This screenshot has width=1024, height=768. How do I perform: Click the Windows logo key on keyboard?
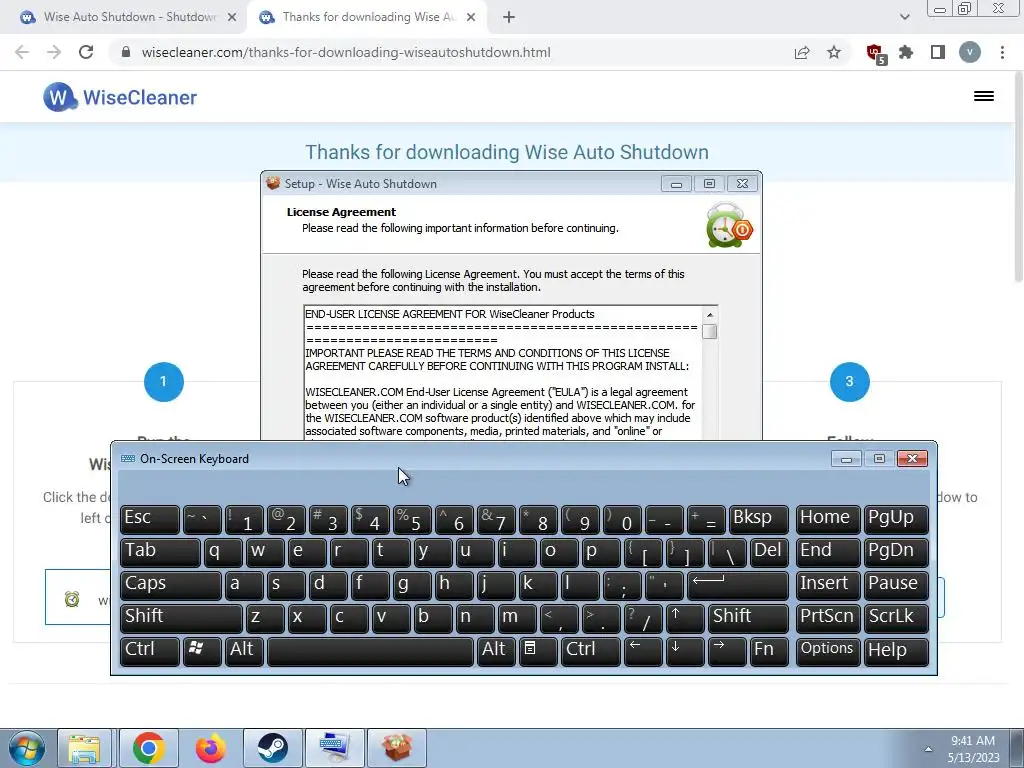click(202, 651)
